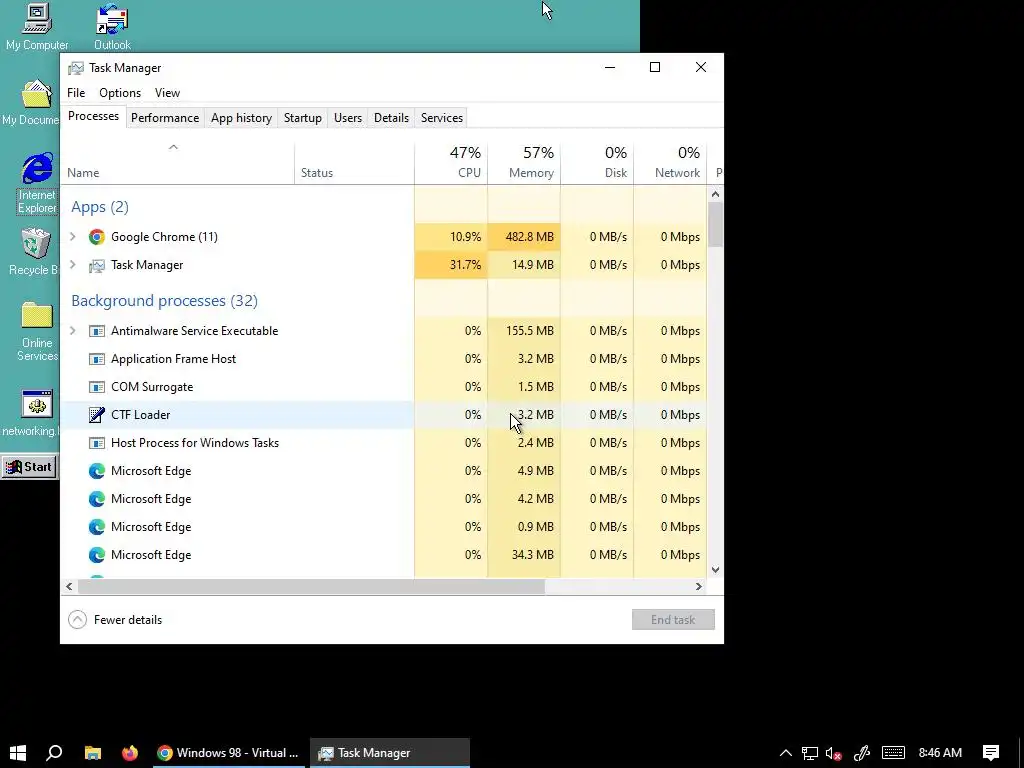This screenshot has height=768, width=1024.
Task: Collapse to Fewer details view
Action: [115, 620]
